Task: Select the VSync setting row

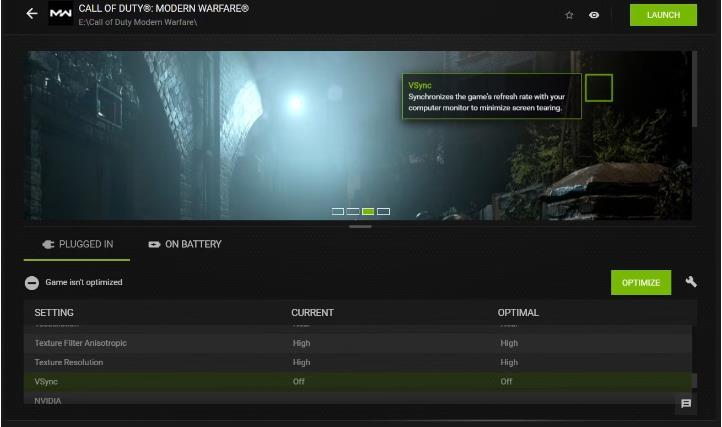Action: (x=357, y=382)
